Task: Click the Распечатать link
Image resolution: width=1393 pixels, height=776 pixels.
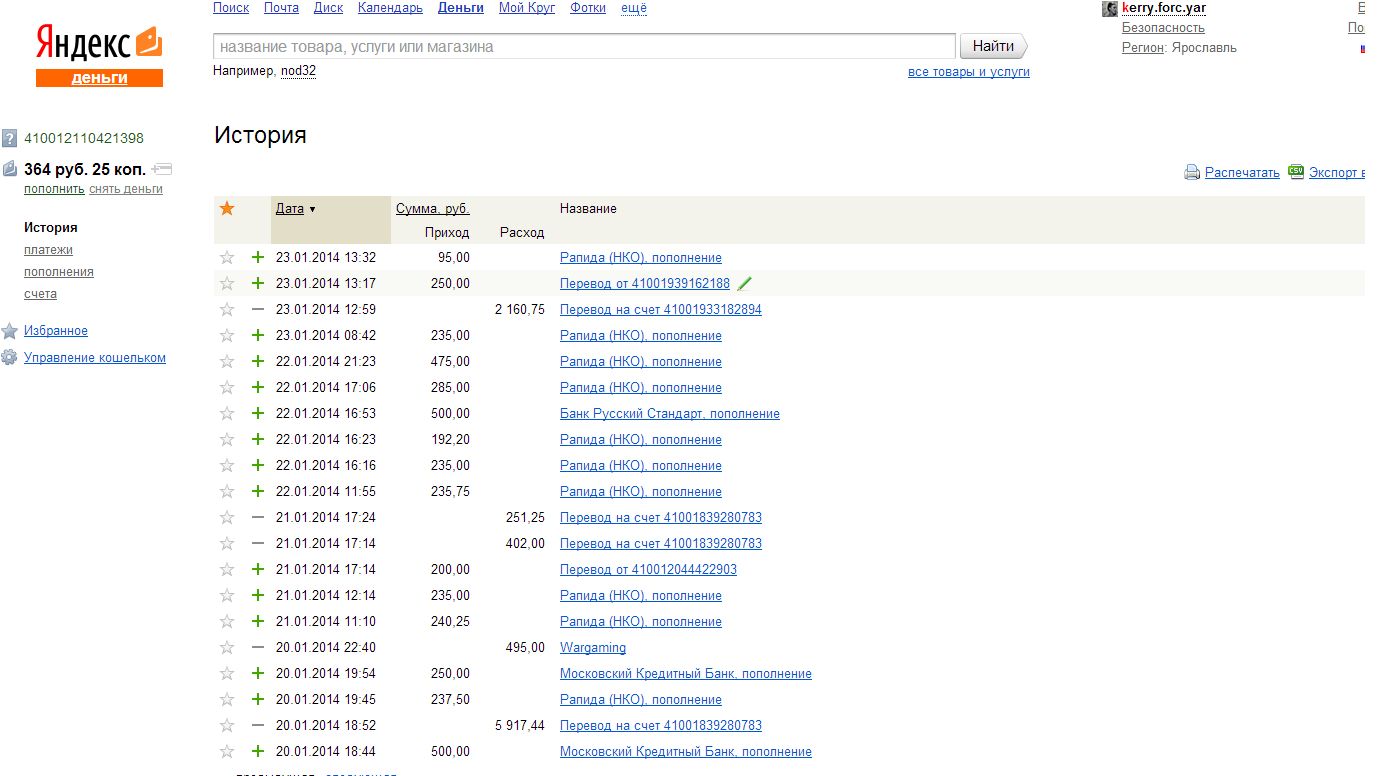Action: tap(1242, 173)
